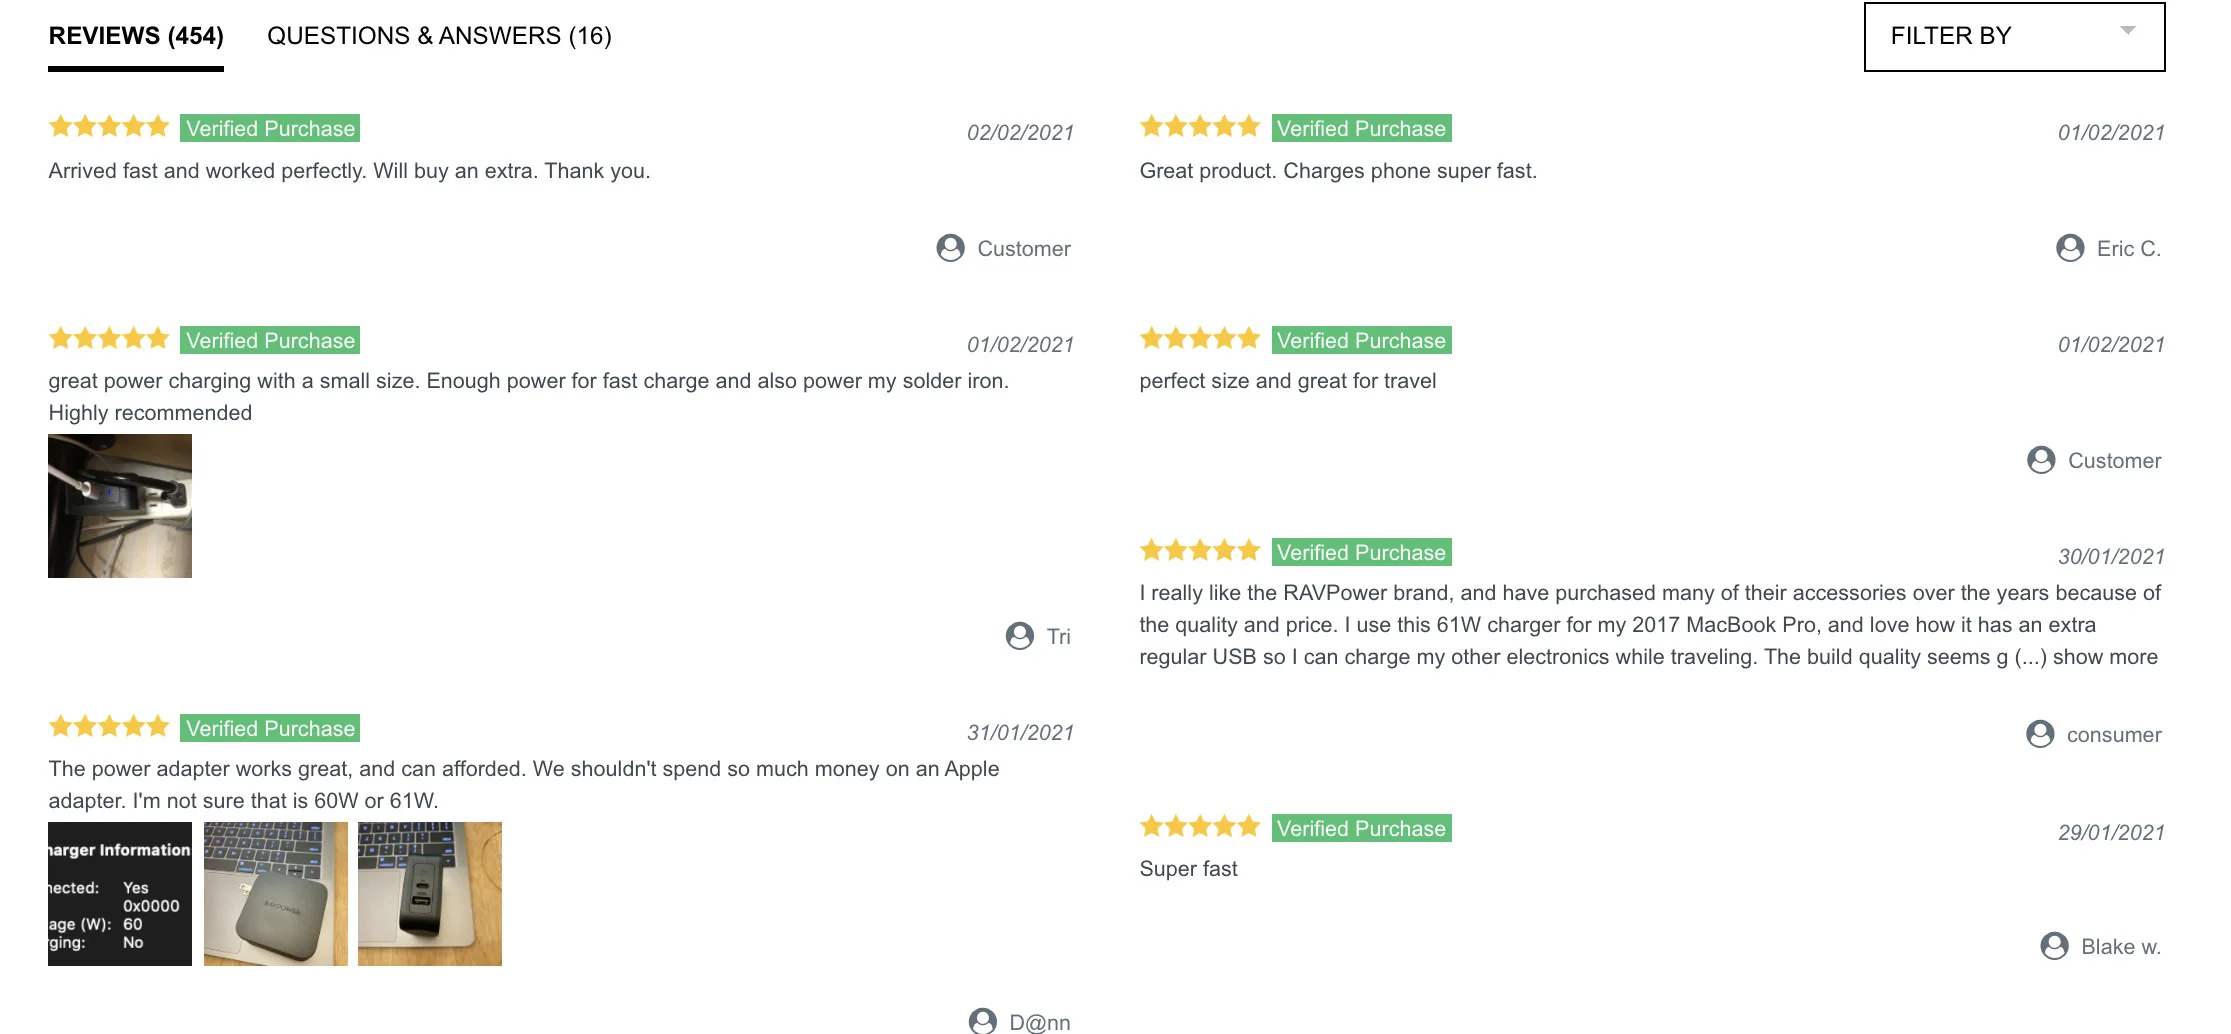The width and height of the screenshot is (2231, 1034).
Task: Open Tri's solder iron charger photo
Action: tap(120, 506)
